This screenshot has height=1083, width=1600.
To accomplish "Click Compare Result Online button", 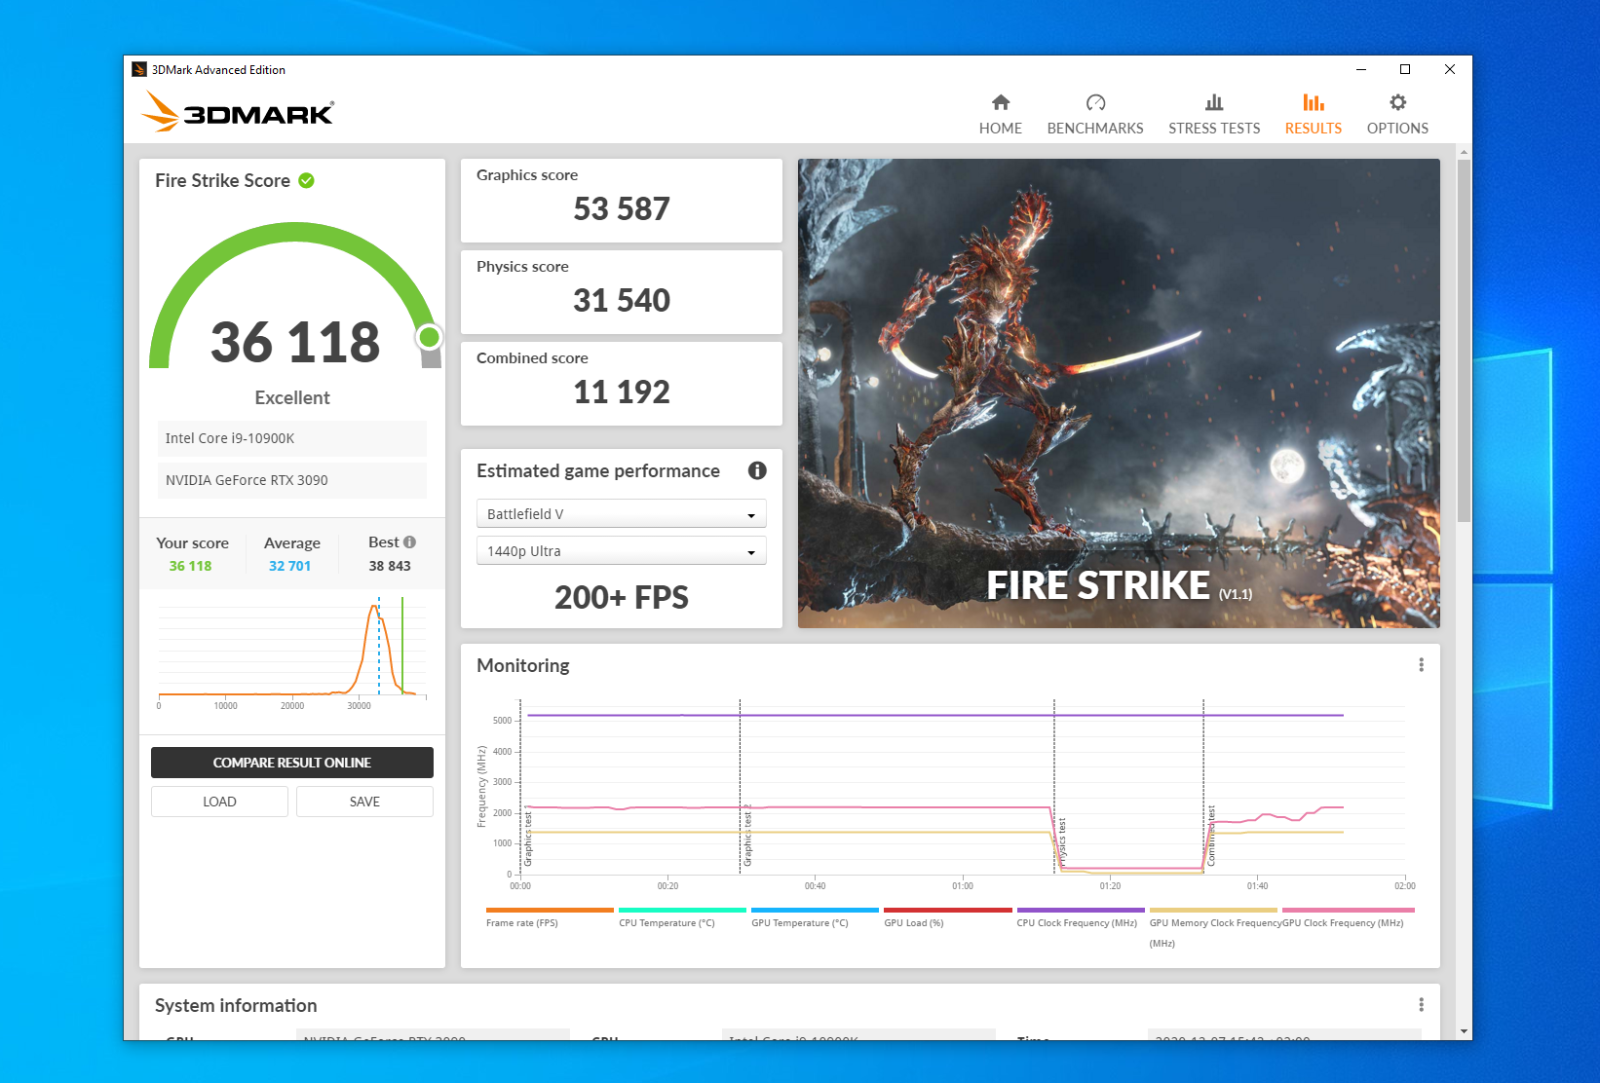I will tap(292, 762).
